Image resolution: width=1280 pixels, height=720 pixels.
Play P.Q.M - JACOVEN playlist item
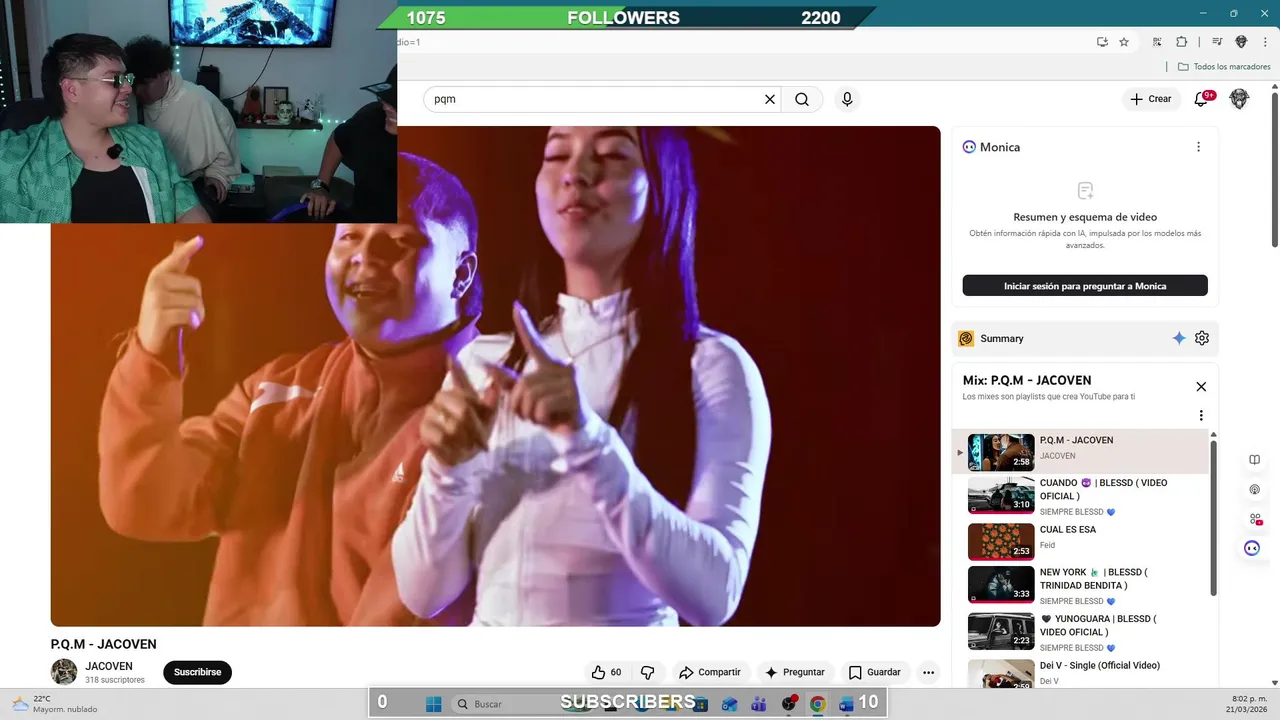(x=1081, y=452)
